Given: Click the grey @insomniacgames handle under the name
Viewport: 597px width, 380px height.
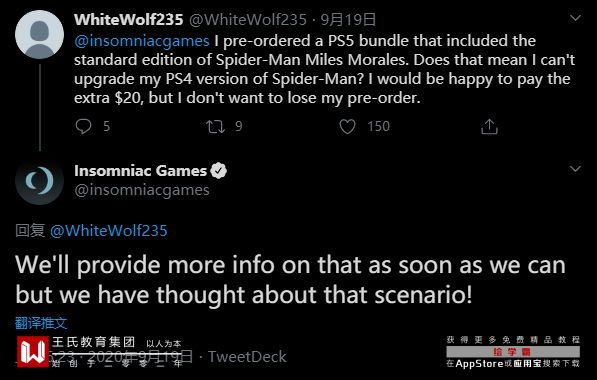Looking at the screenshot, I should (x=142, y=190).
